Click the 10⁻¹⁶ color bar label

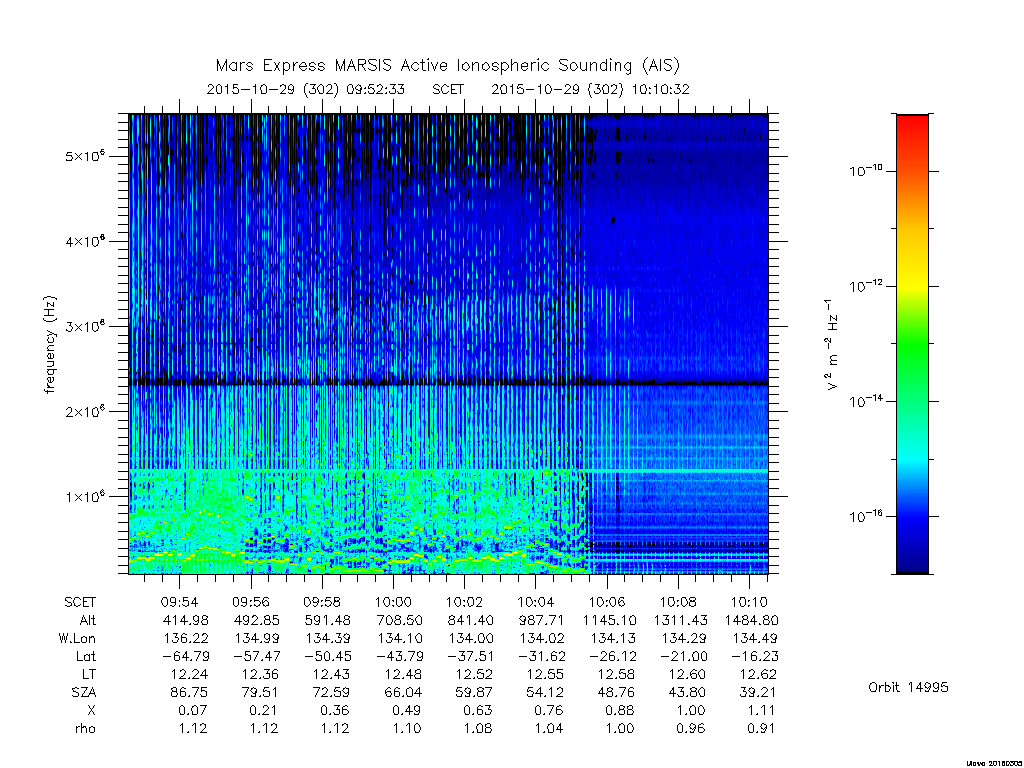pos(865,517)
